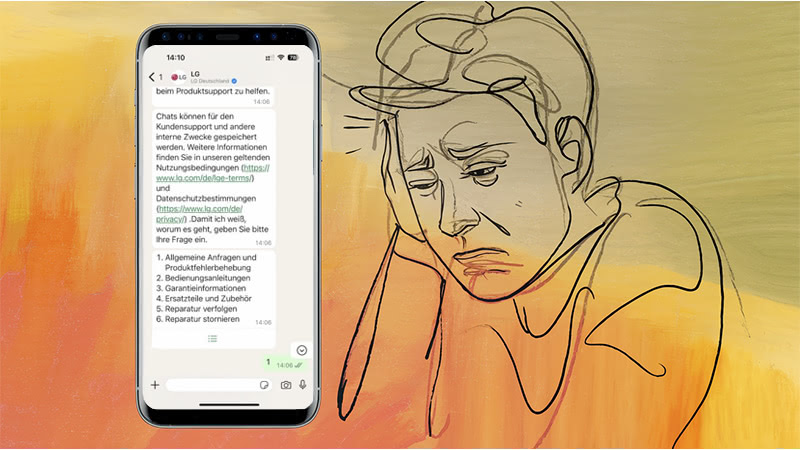The height and width of the screenshot is (450, 800).
Task: Tap the 14:10 clock in the status bar
Action: pos(176,58)
